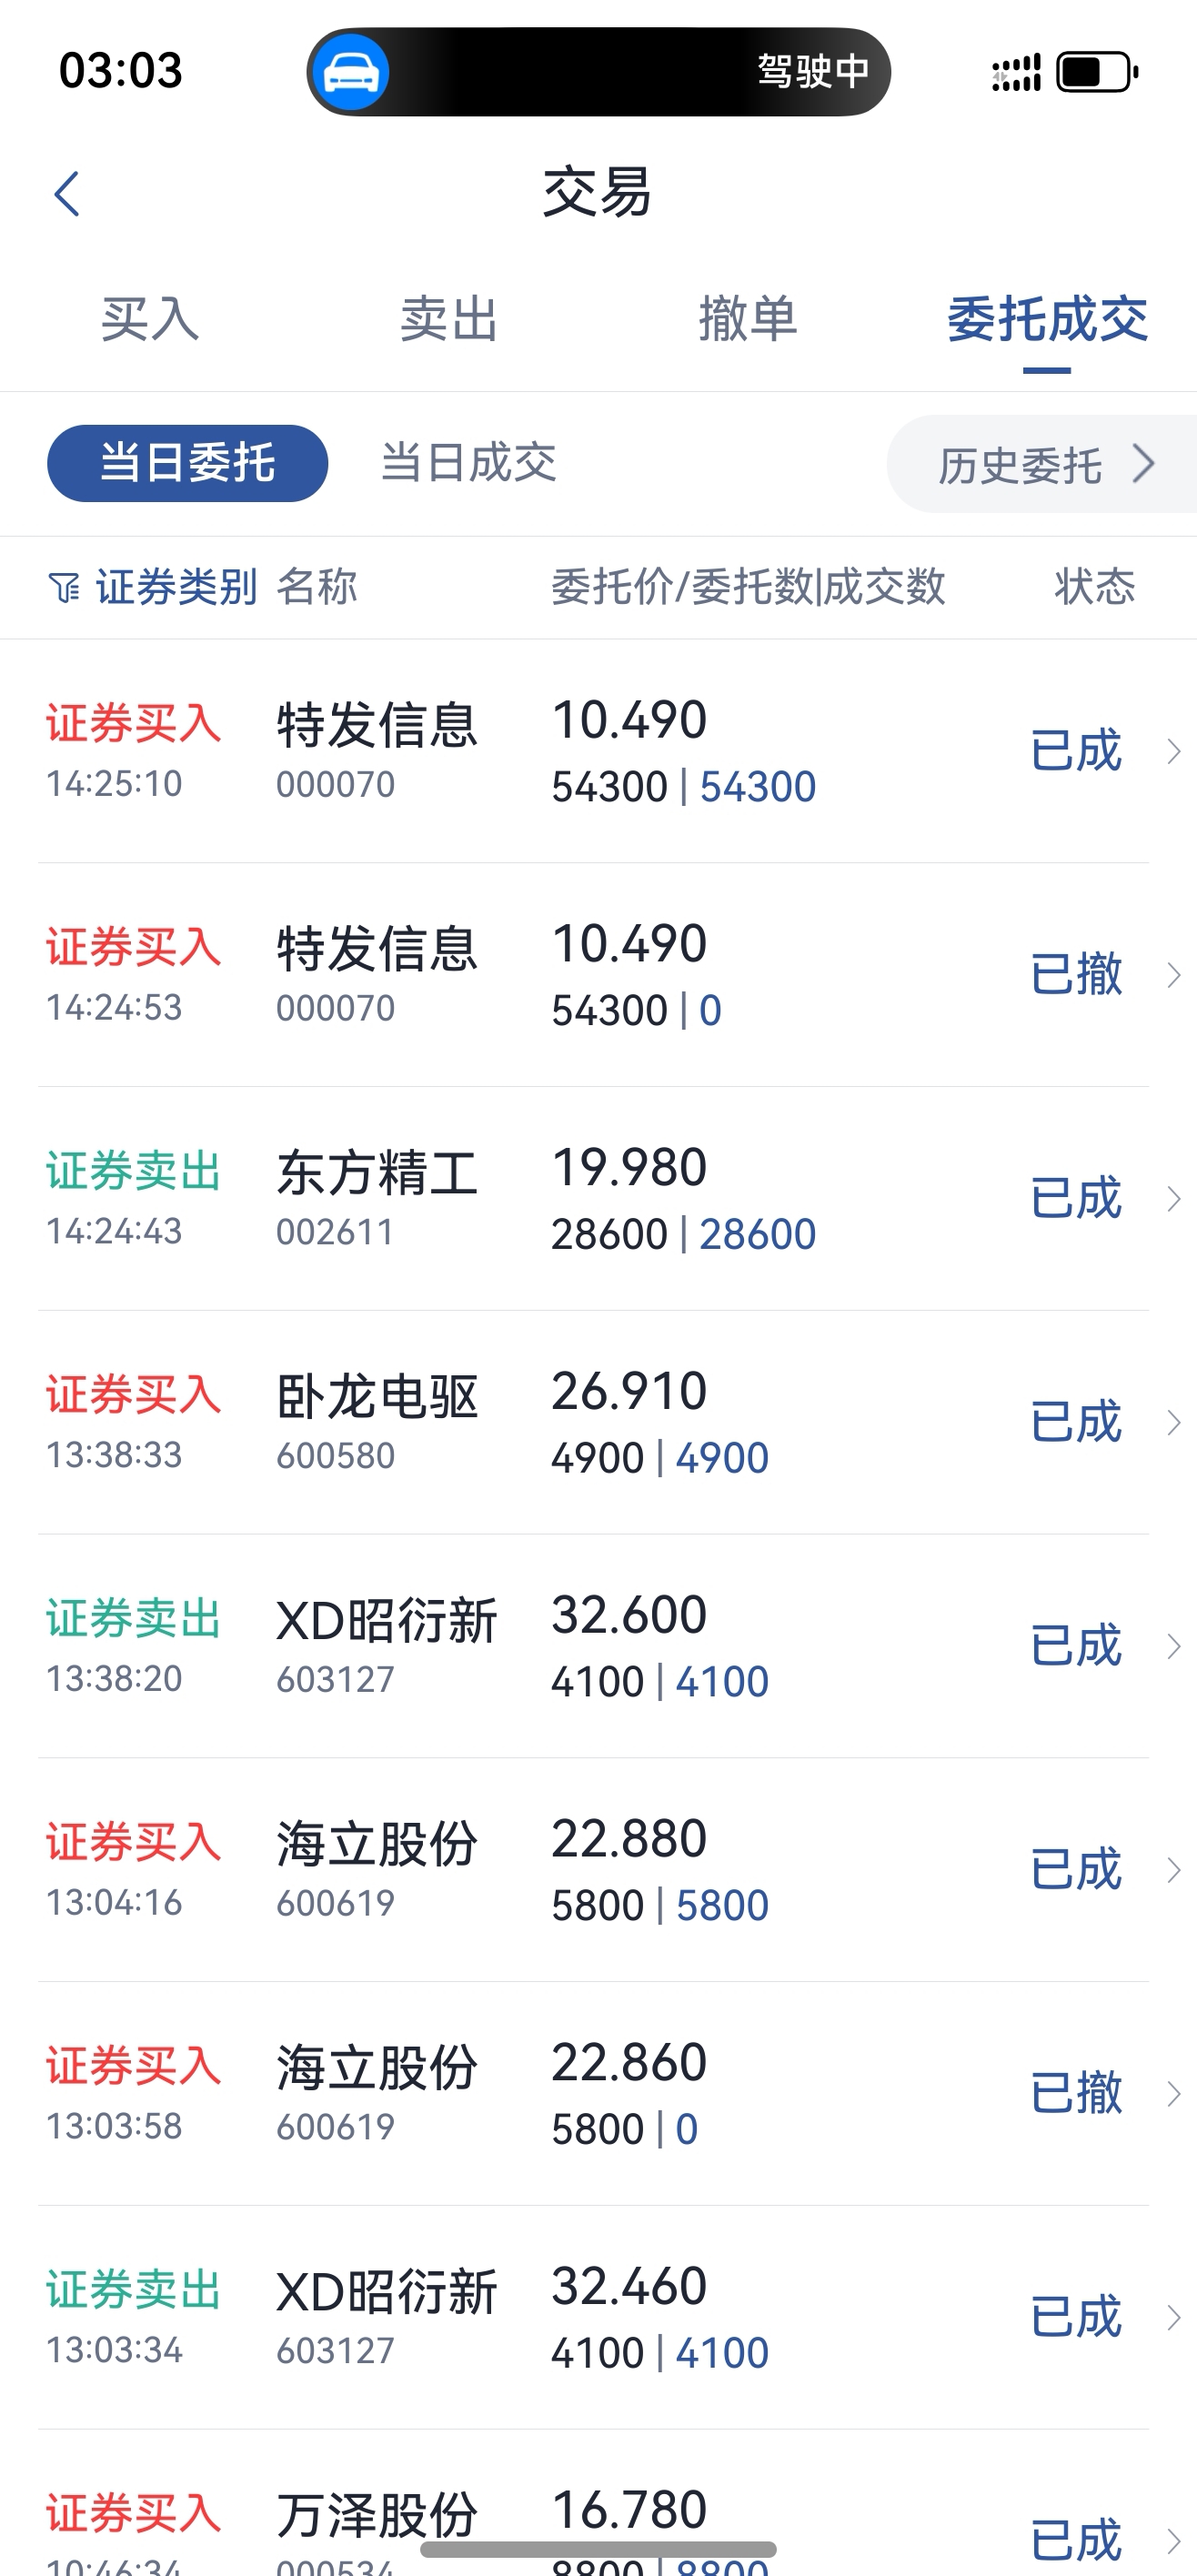Viewport: 1197px width, 2576px height.
Task: Expand the 卧龙电驱 order details chevron
Action: [1175, 1422]
